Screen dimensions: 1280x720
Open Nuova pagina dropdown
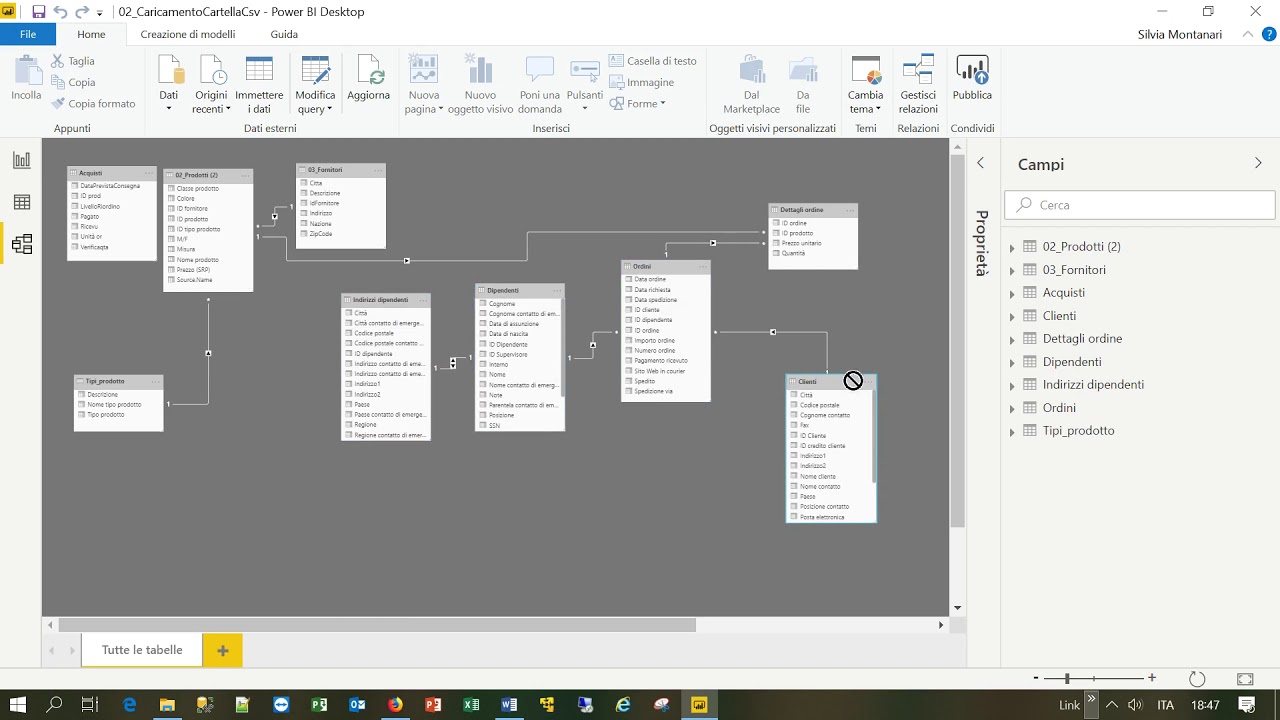pos(424,84)
